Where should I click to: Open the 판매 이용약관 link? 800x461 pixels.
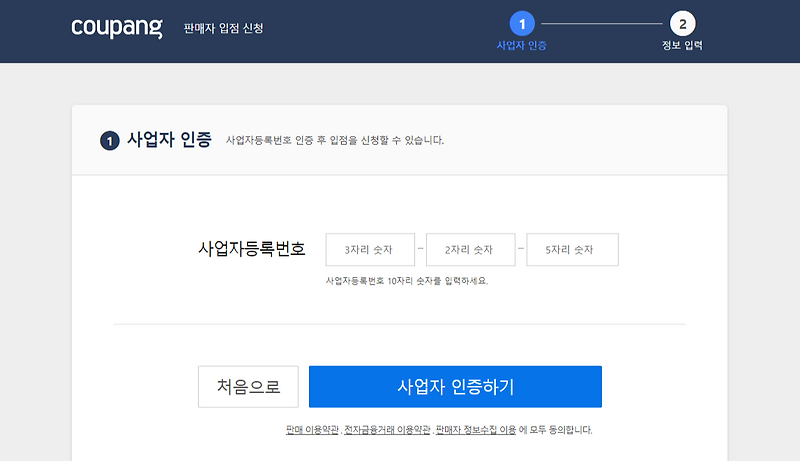coord(312,430)
